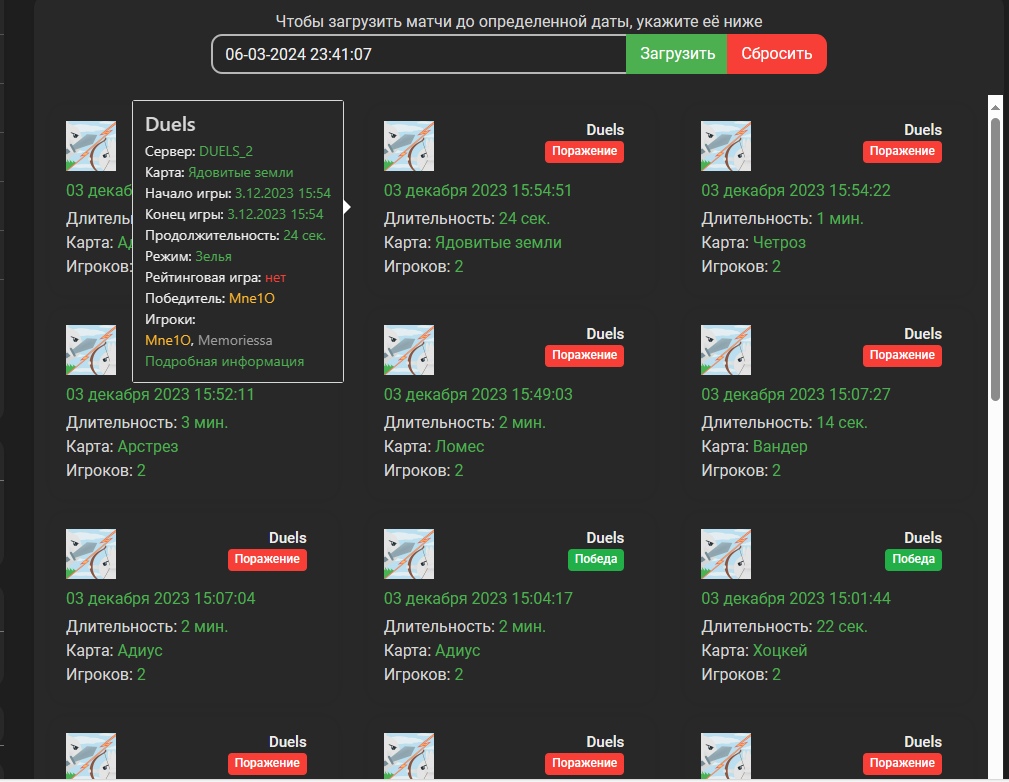Click the Duels icon for the 15:54:51 match
This screenshot has width=1009, height=782.
coord(409,146)
